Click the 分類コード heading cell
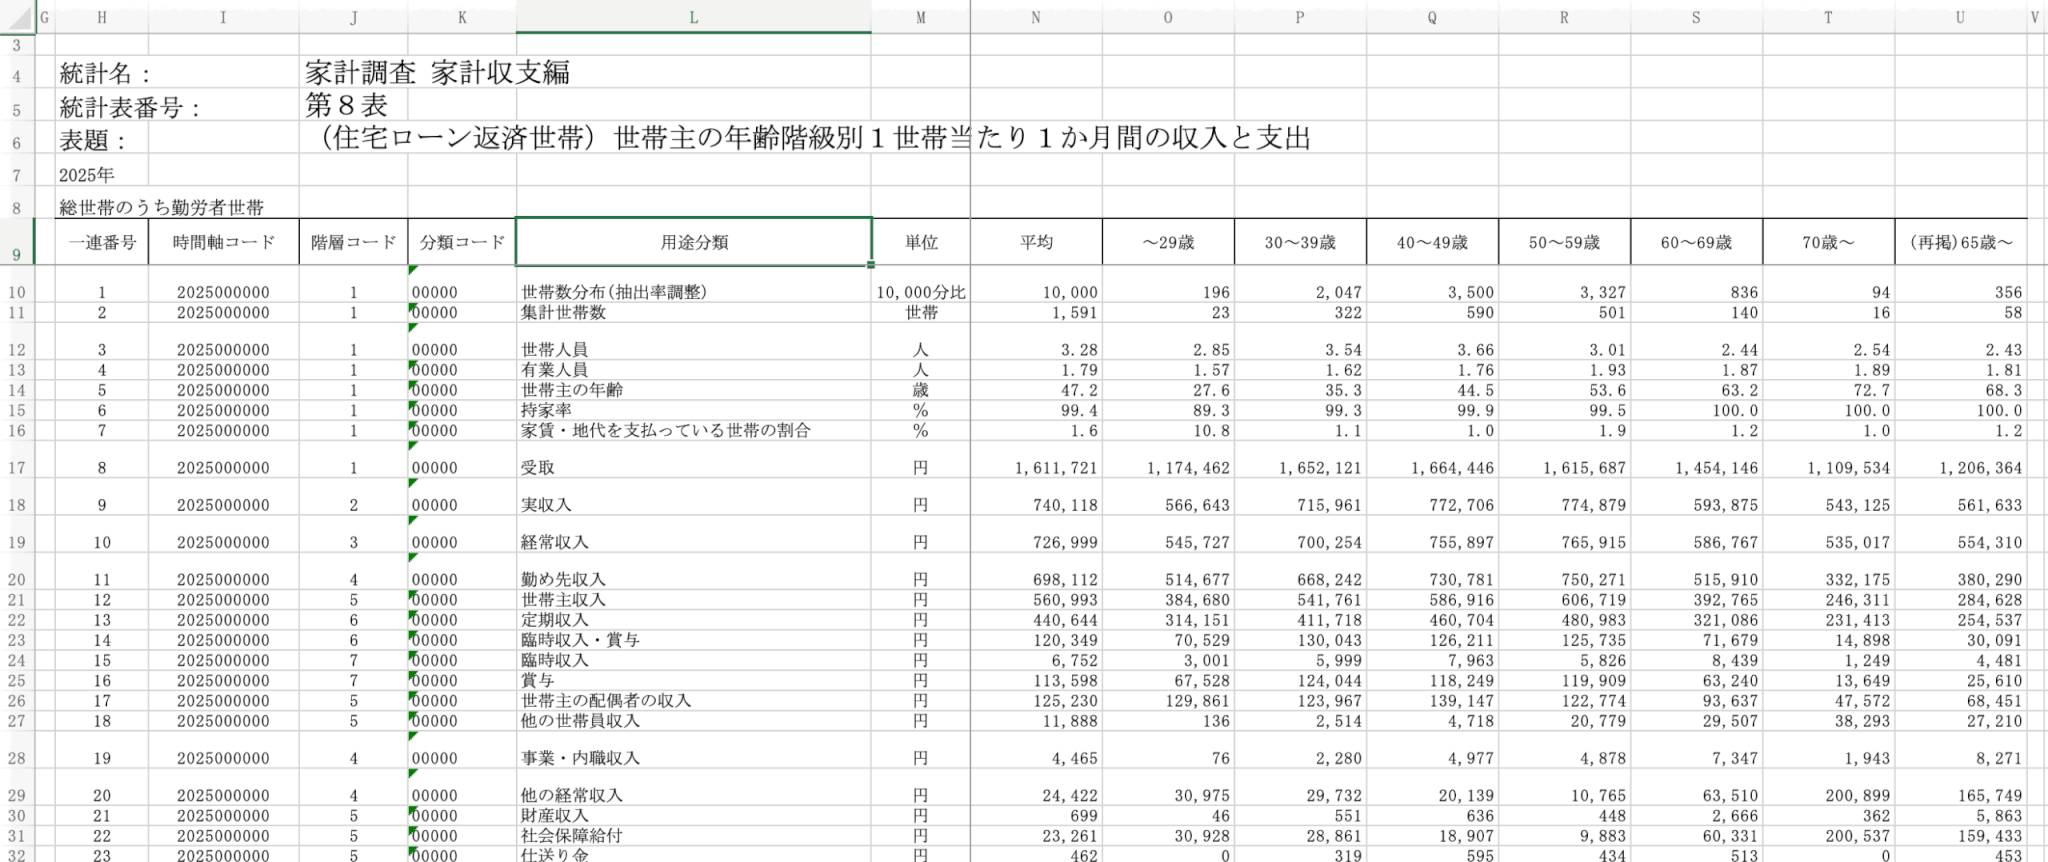The image size is (2048, 862). (x=462, y=242)
